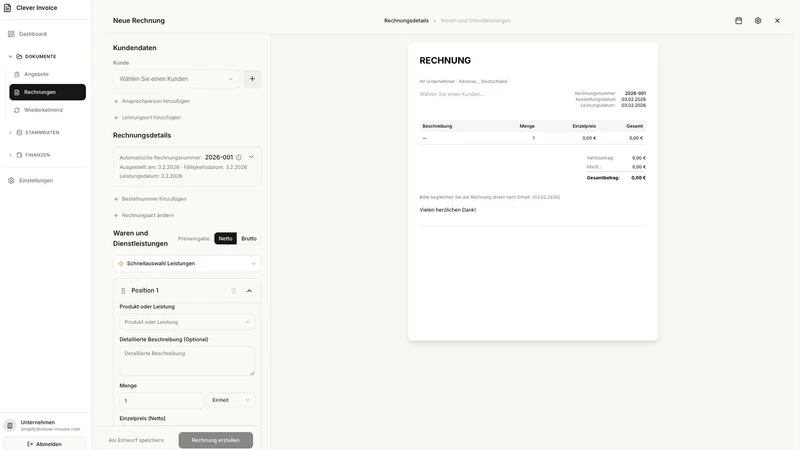Click the Dokumente folder icon
Screen dimensions: 800x450
tap(19, 57)
